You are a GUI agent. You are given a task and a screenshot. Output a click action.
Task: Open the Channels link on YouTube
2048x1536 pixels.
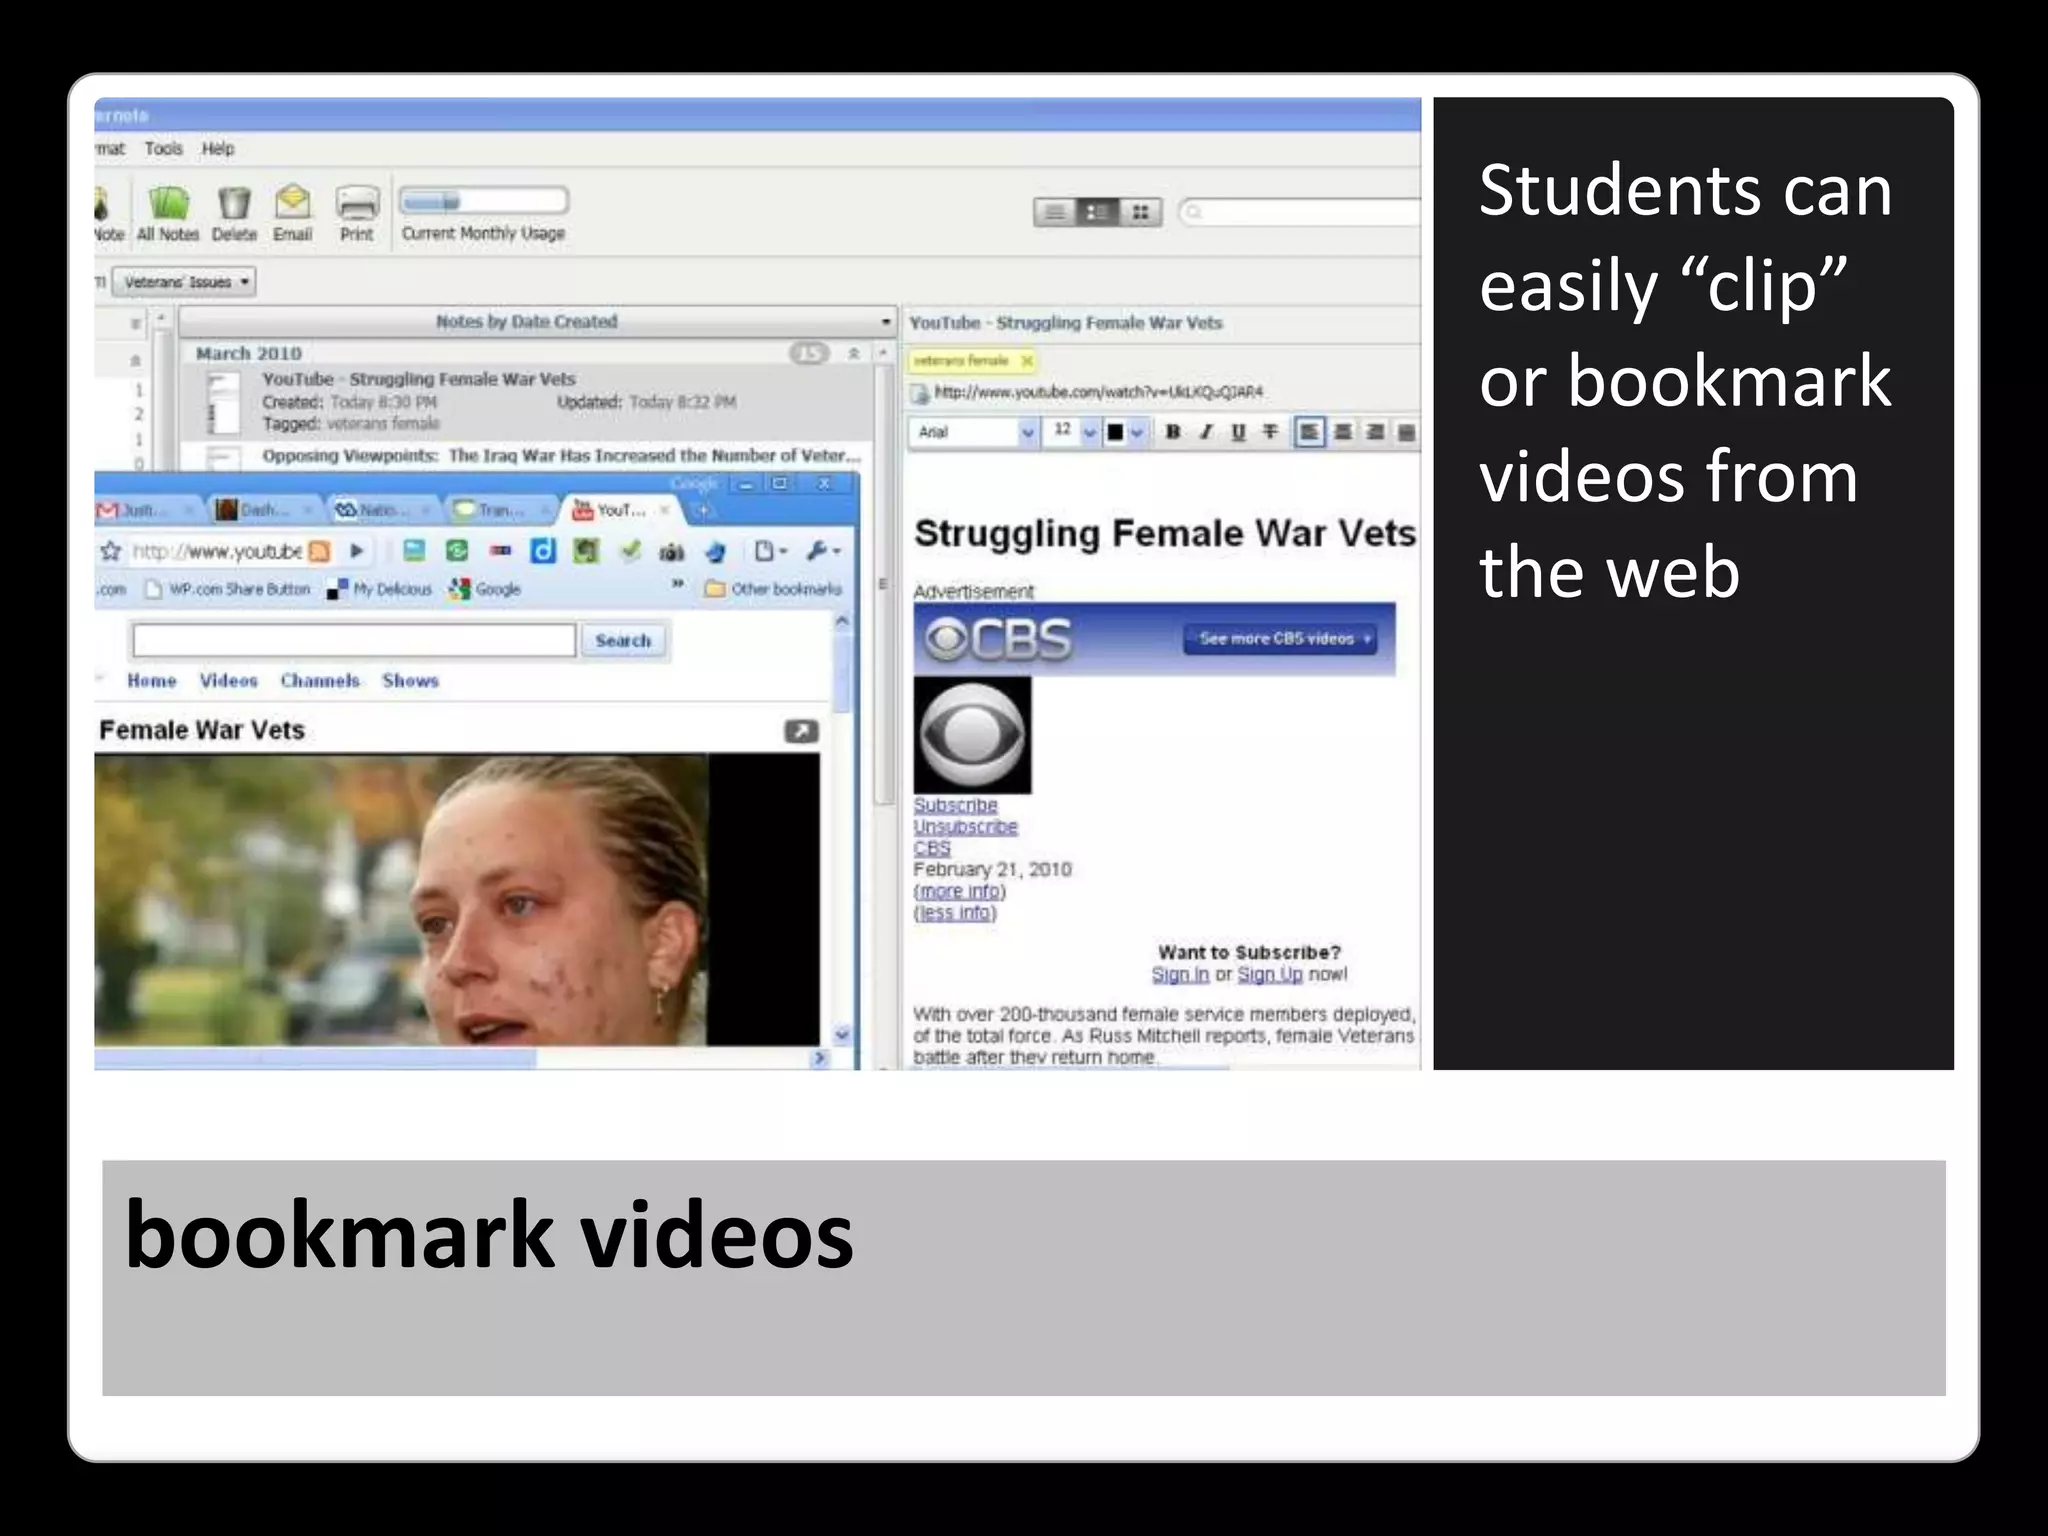coord(320,681)
